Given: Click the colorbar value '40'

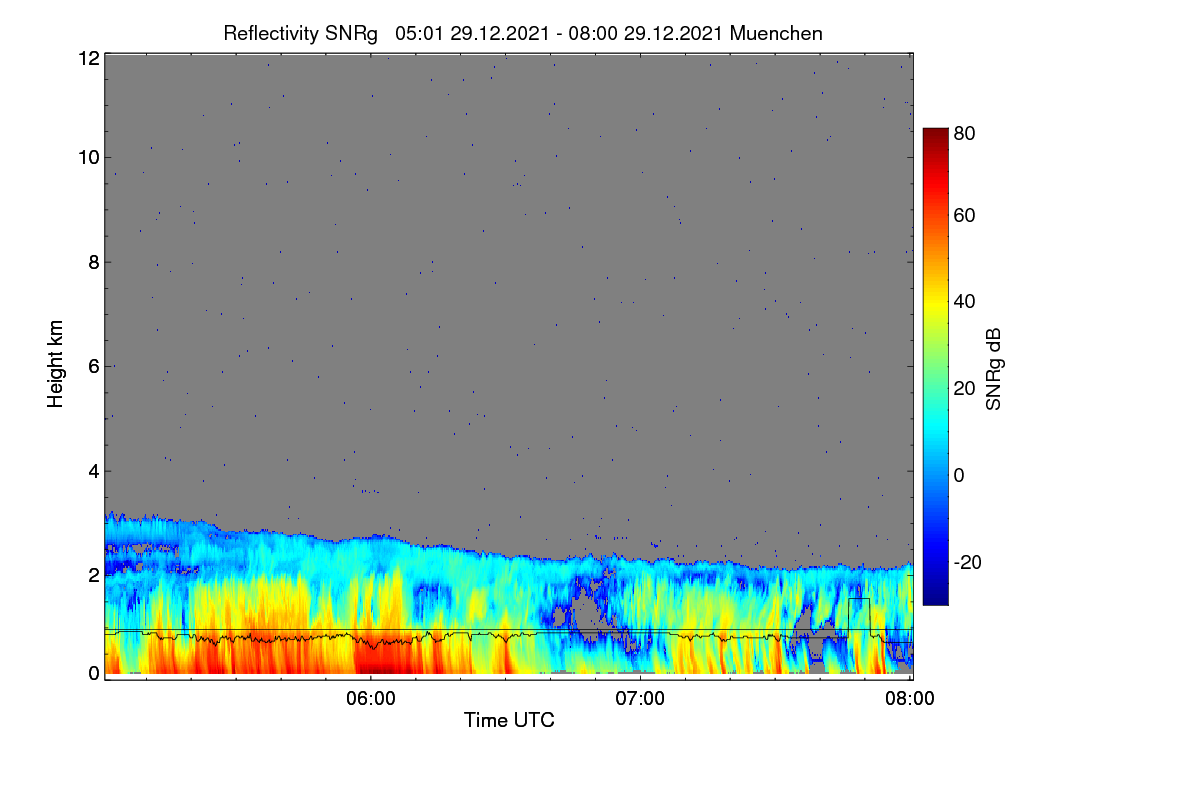Looking at the screenshot, I should [965, 302].
